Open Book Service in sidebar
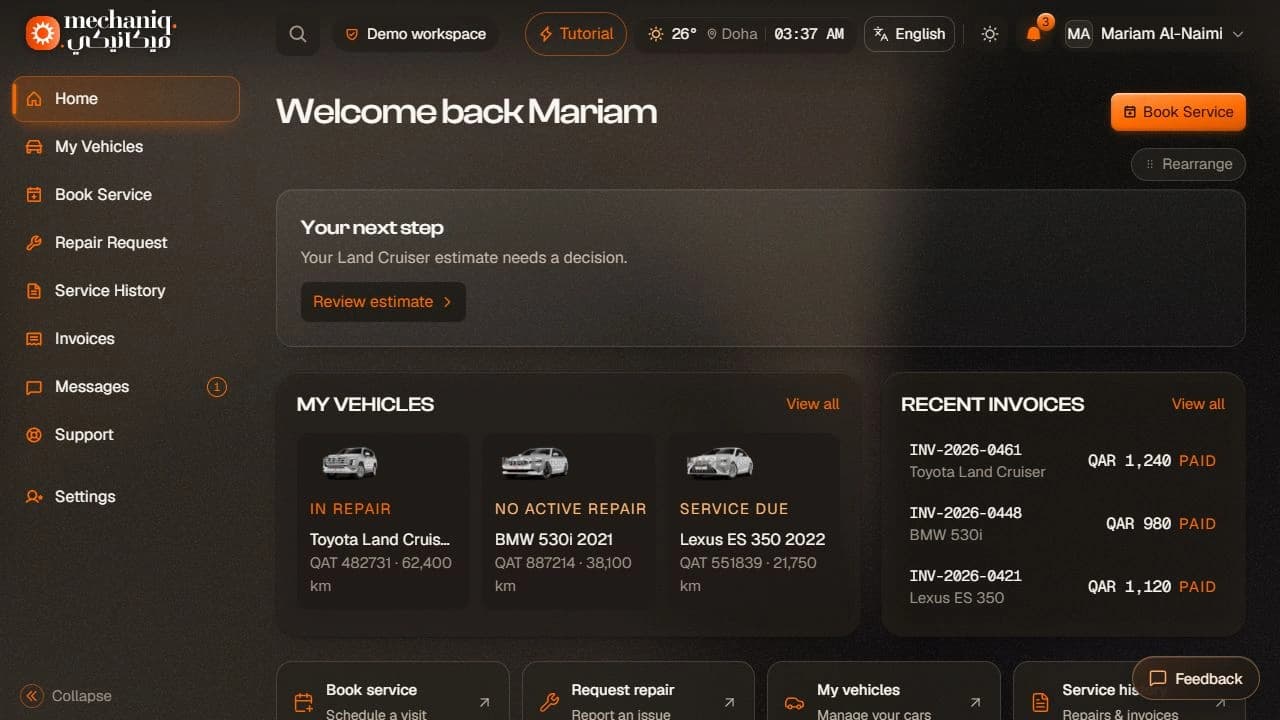 [x=126, y=195]
